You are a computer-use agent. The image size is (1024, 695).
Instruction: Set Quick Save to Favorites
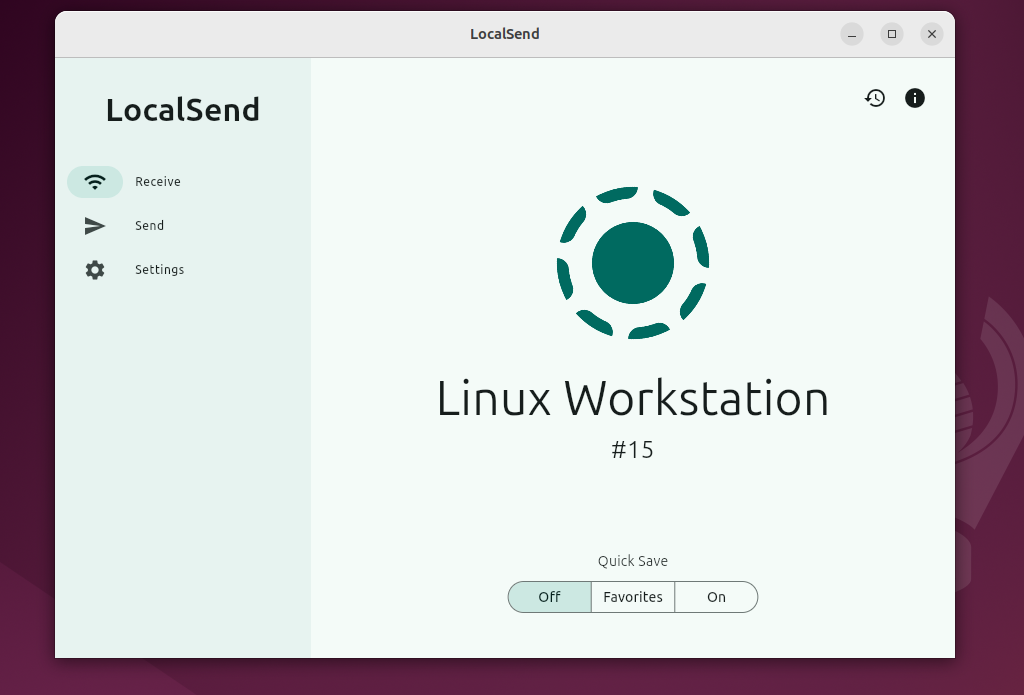pyautogui.click(x=633, y=597)
